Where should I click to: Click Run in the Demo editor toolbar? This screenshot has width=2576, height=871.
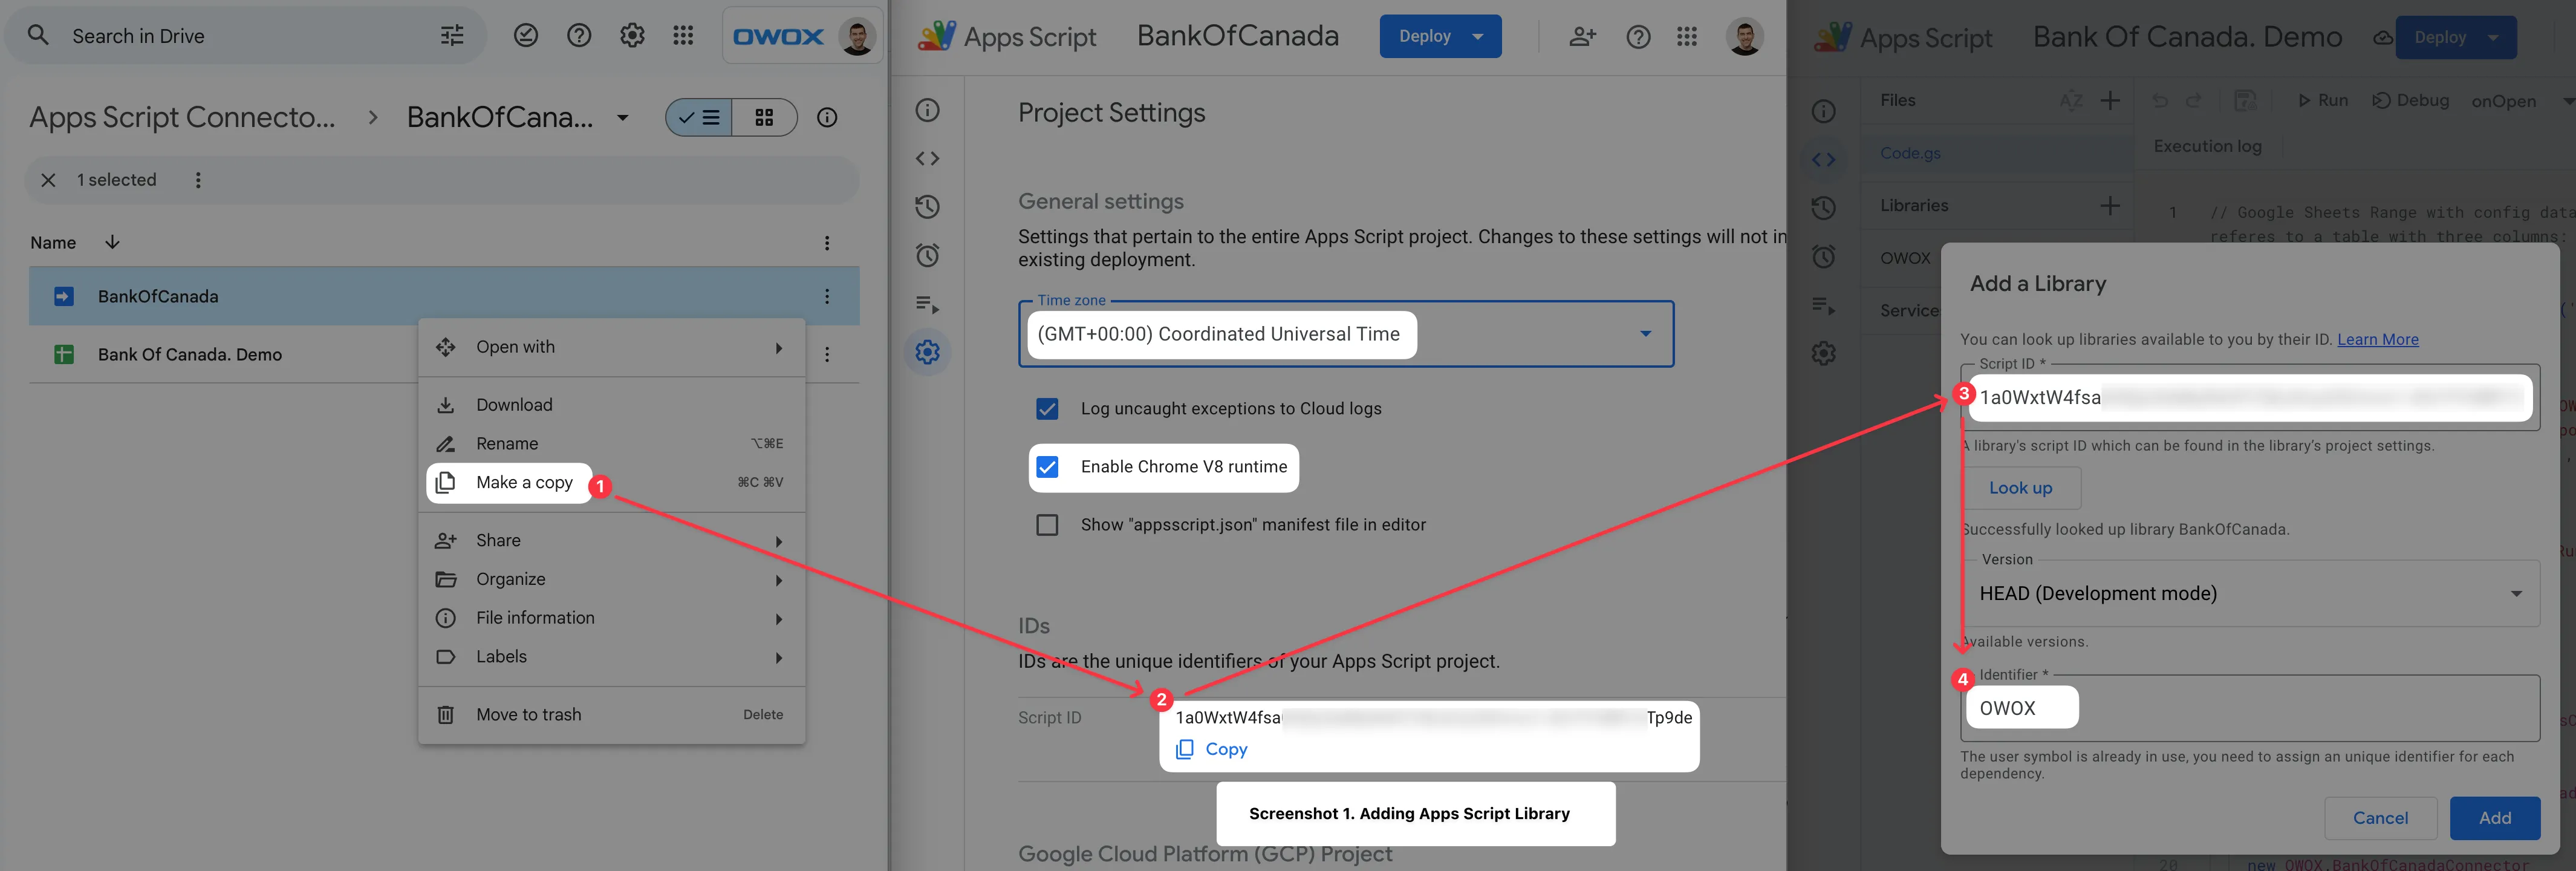(2322, 100)
